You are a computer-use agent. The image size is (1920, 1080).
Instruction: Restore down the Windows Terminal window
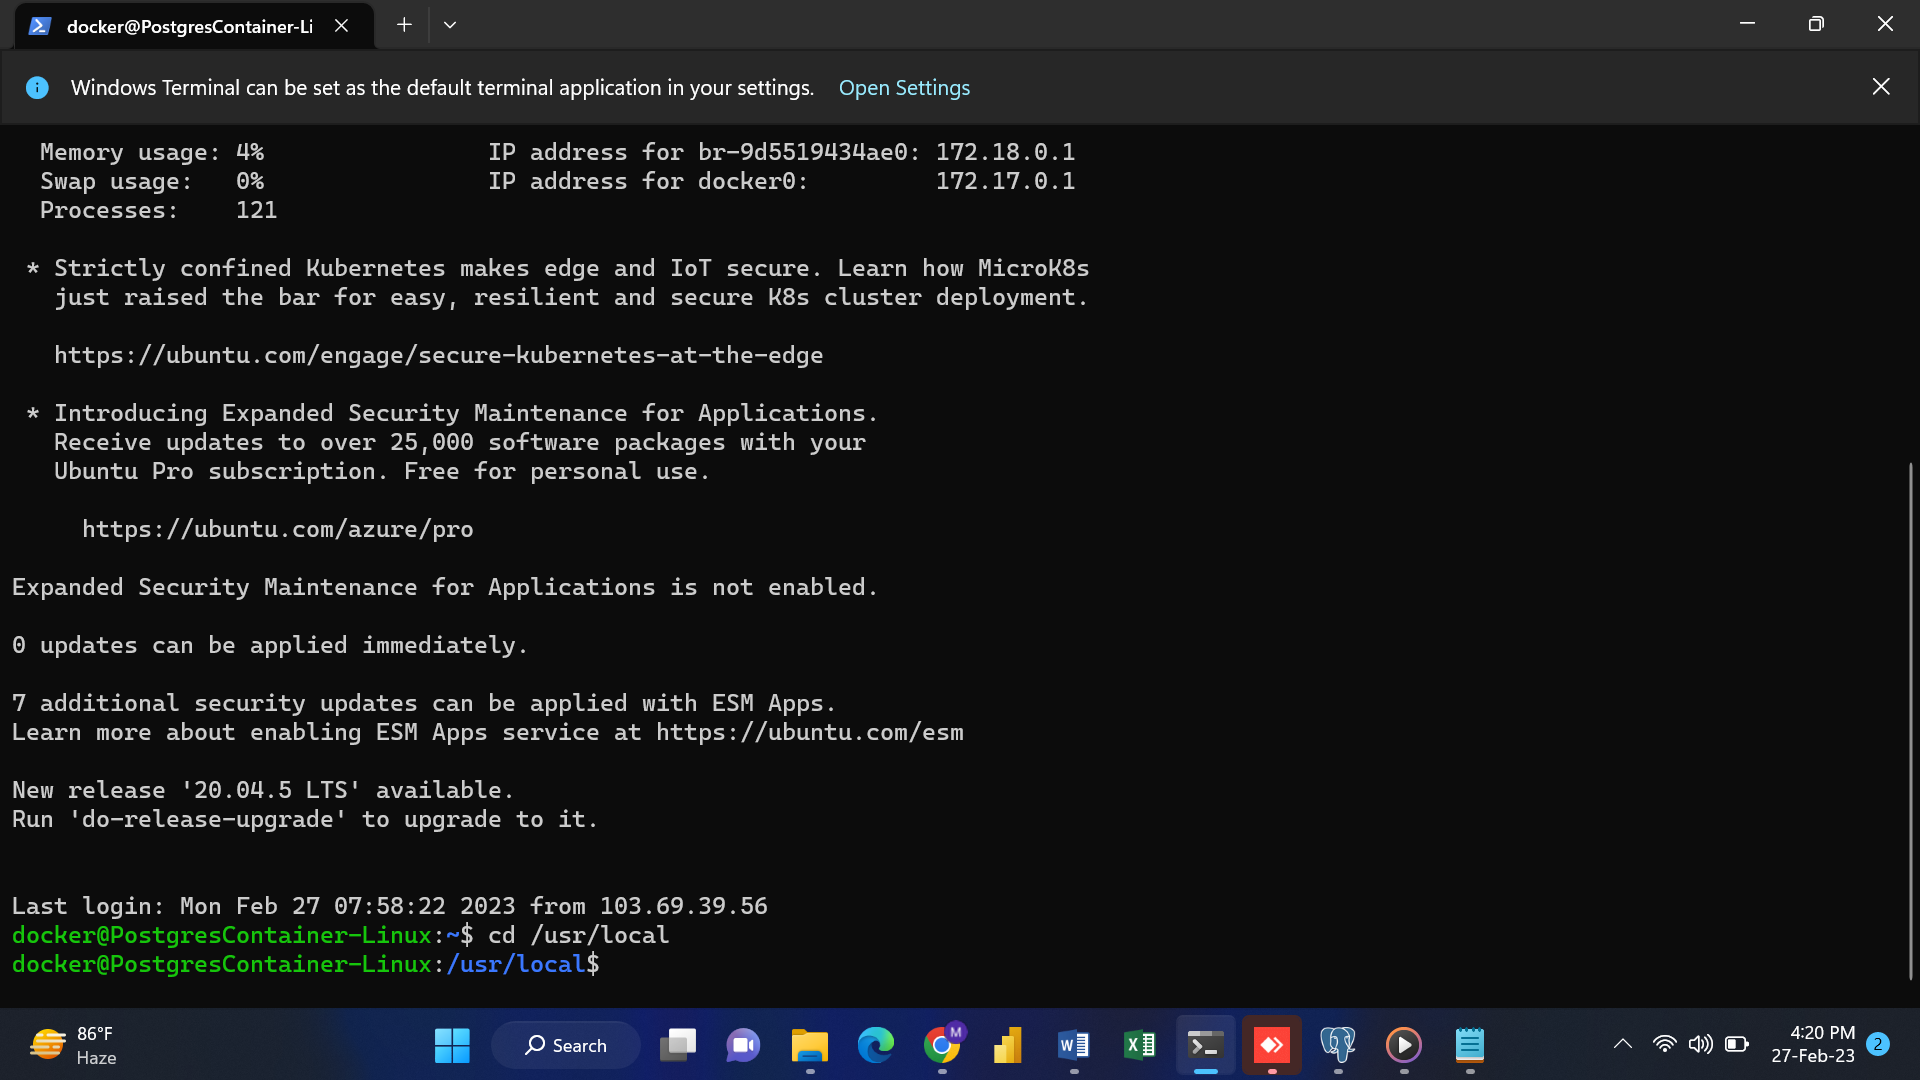[x=1816, y=24]
